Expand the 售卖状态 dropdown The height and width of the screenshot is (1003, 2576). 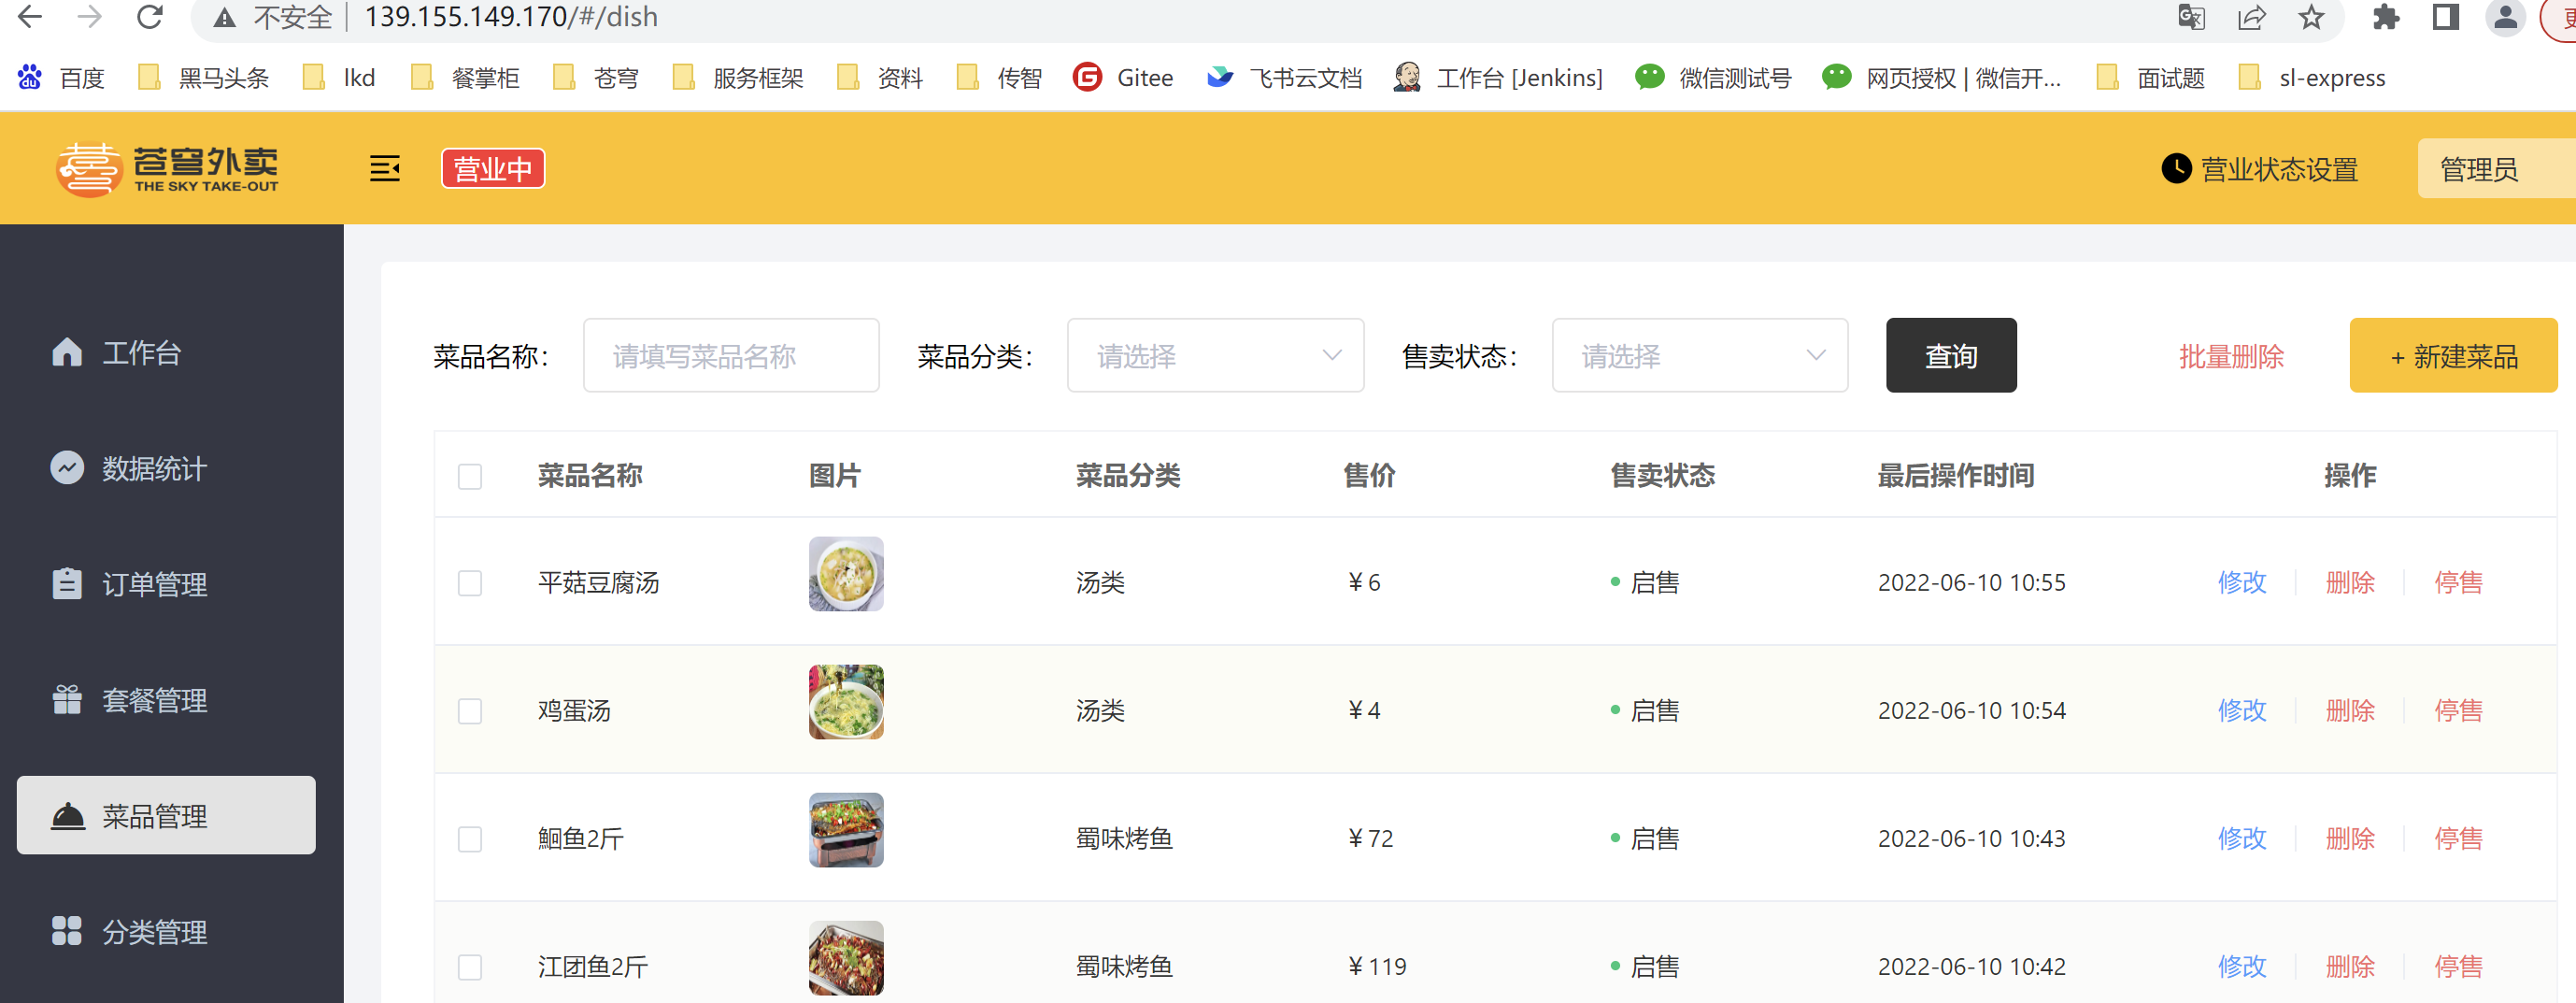coord(1699,355)
